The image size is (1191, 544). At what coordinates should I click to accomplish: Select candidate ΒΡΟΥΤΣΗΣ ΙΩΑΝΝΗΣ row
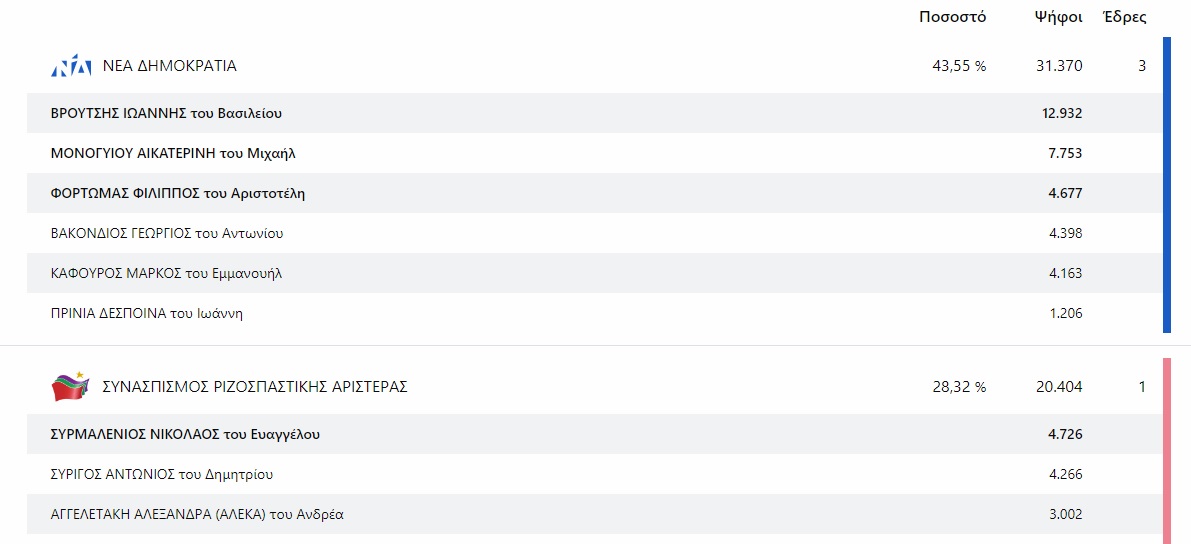[173, 113]
